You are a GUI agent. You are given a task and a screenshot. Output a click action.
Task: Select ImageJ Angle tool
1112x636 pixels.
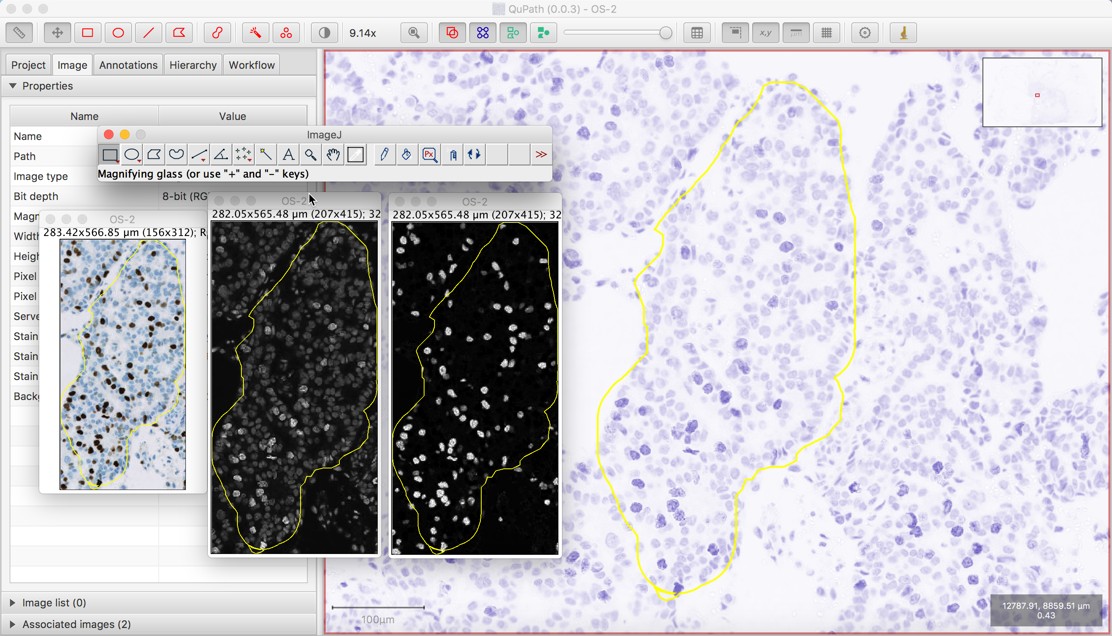coord(221,155)
